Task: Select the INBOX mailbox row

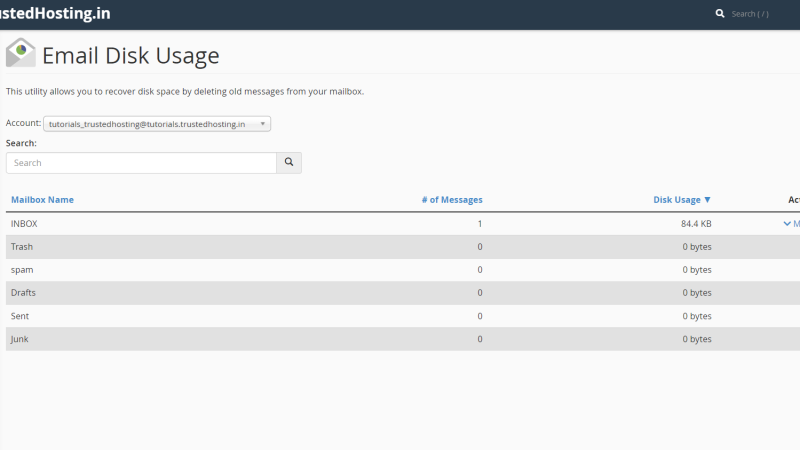Action: [403, 223]
